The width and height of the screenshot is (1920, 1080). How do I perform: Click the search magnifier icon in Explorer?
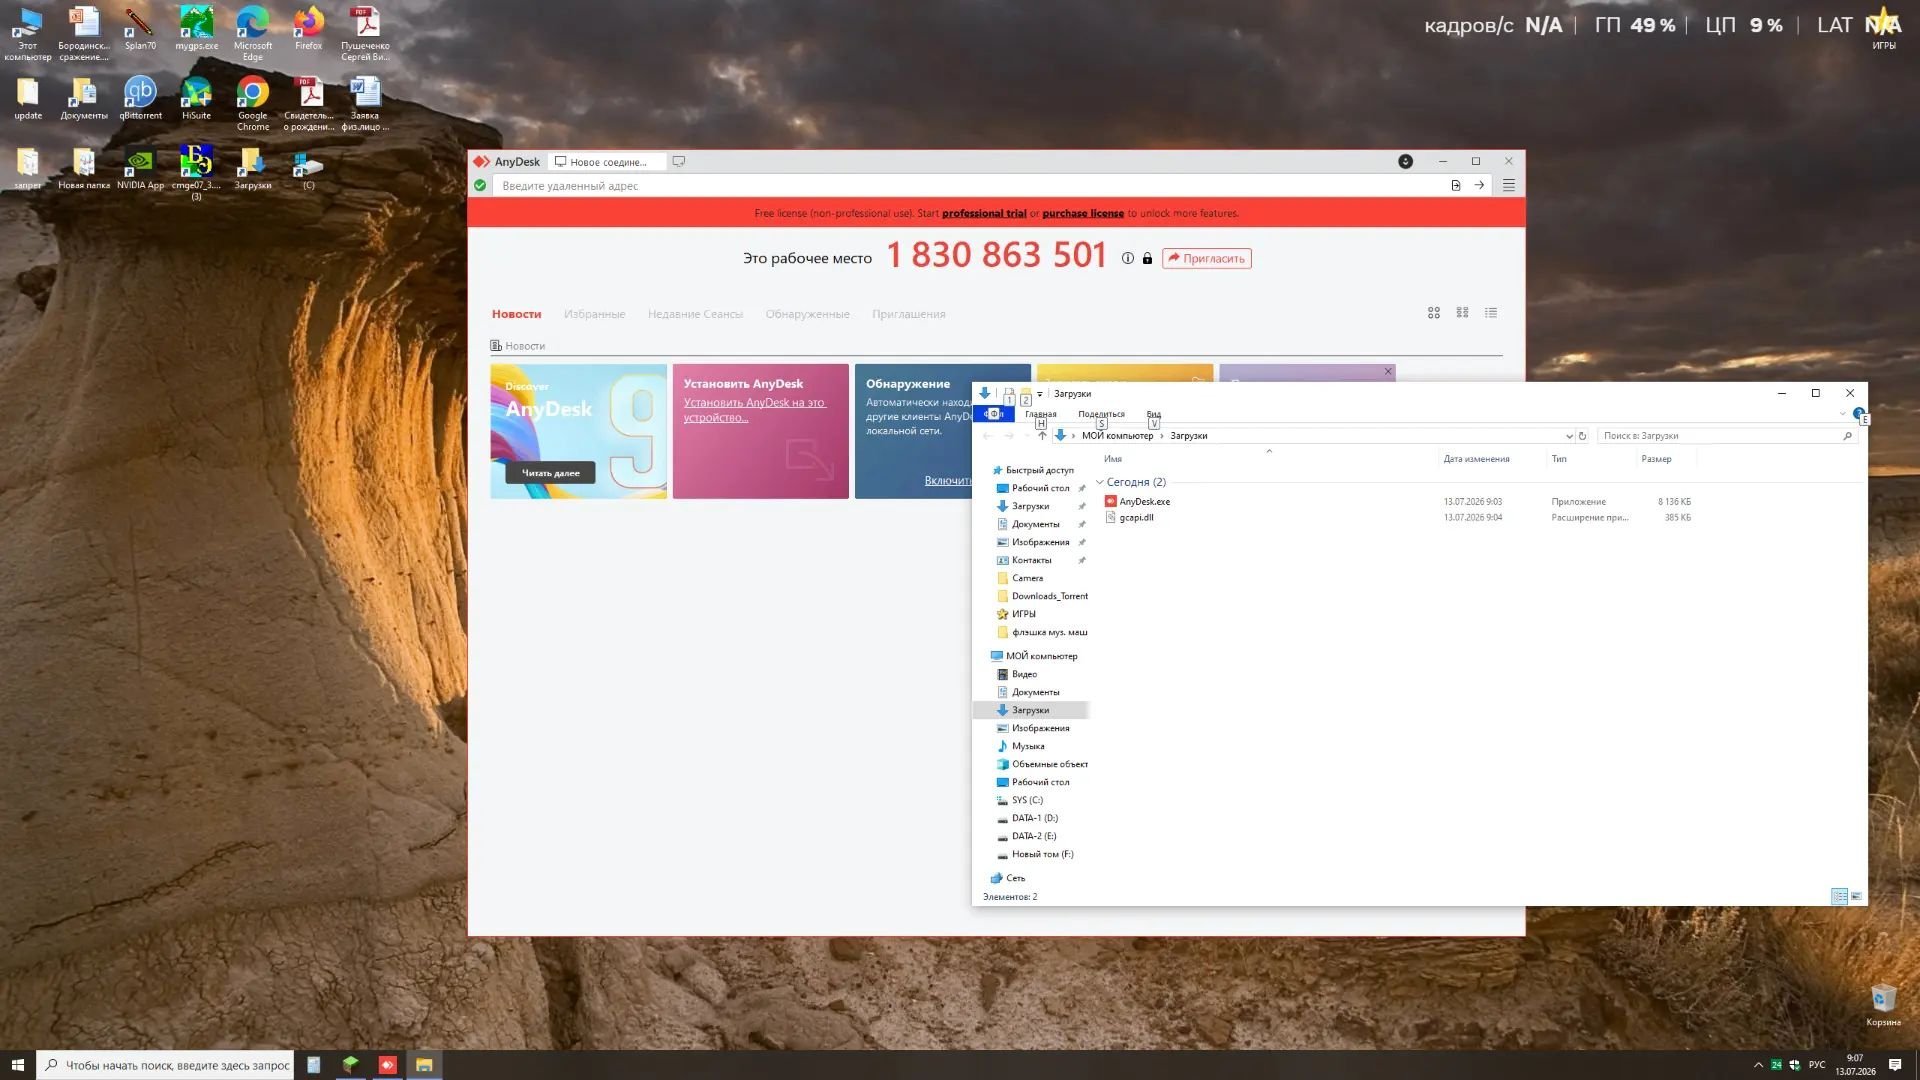(x=1847, y=435)
